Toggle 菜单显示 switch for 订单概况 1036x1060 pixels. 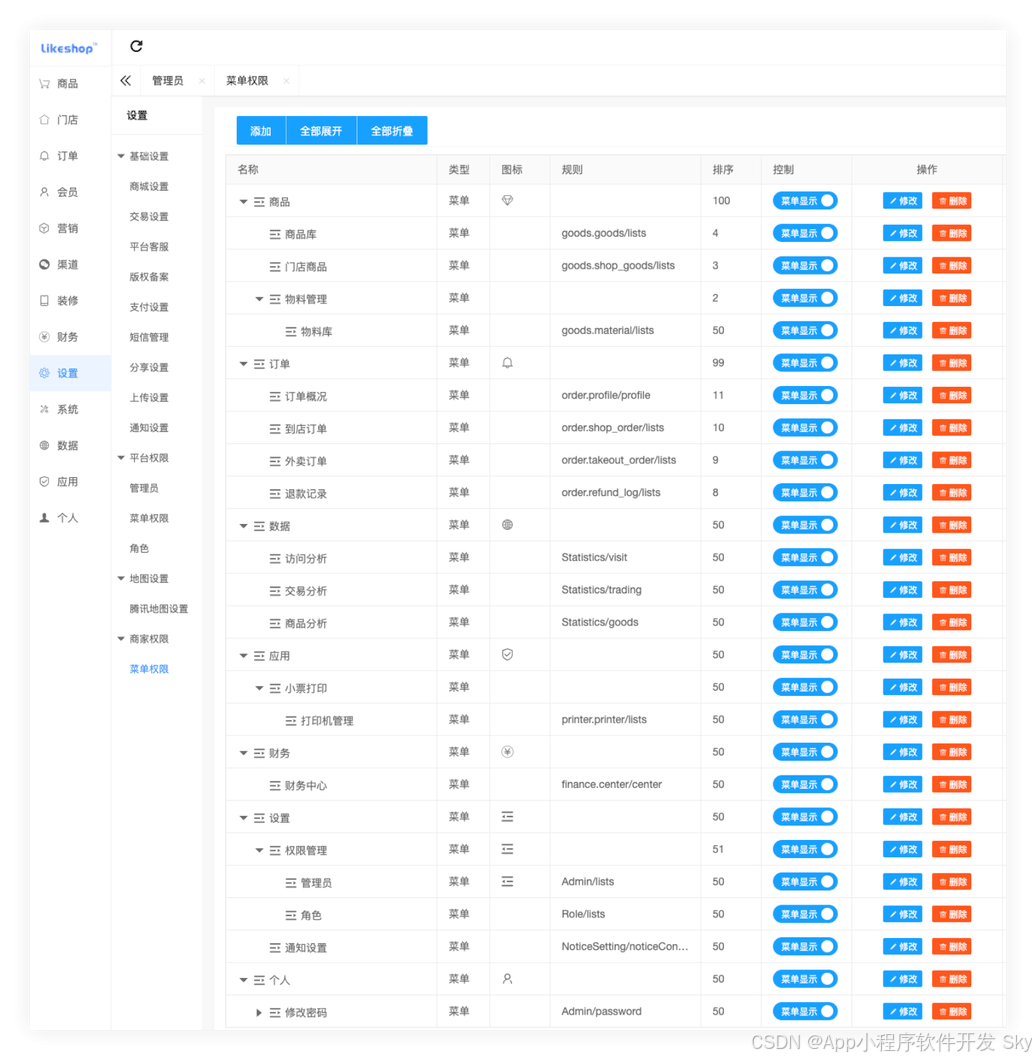click(805, 395)
